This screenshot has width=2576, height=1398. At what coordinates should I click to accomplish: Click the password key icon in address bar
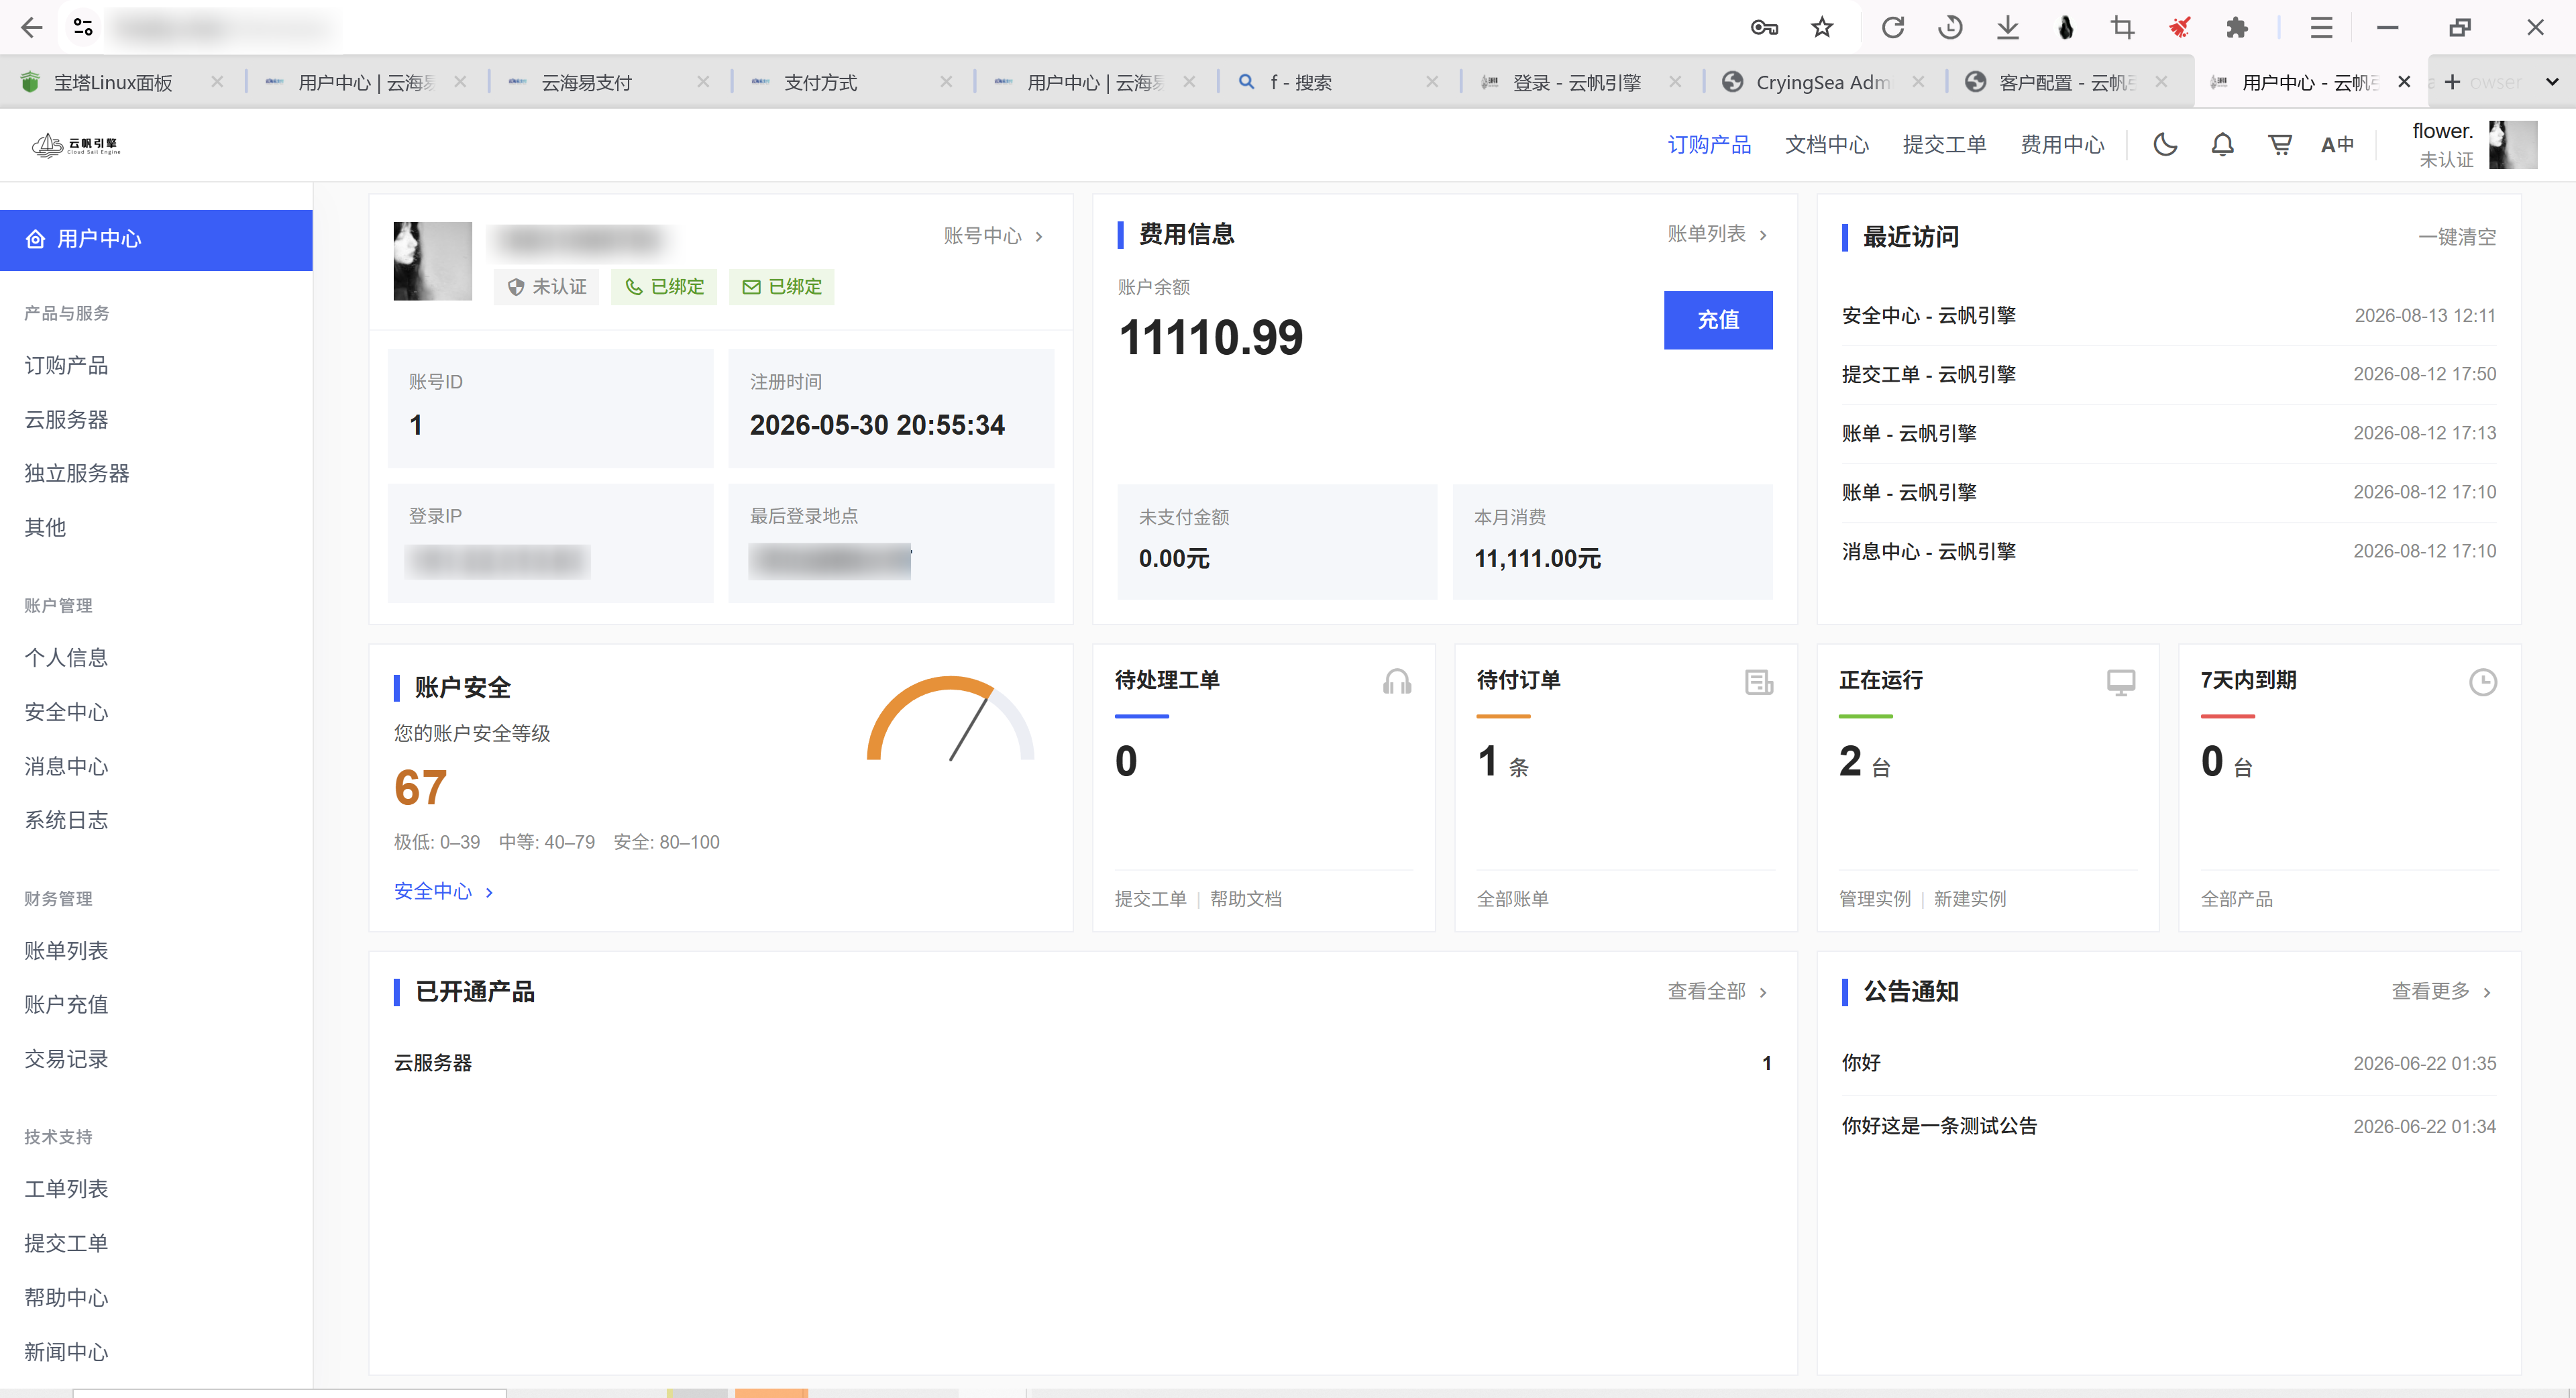pos(1764,27)
